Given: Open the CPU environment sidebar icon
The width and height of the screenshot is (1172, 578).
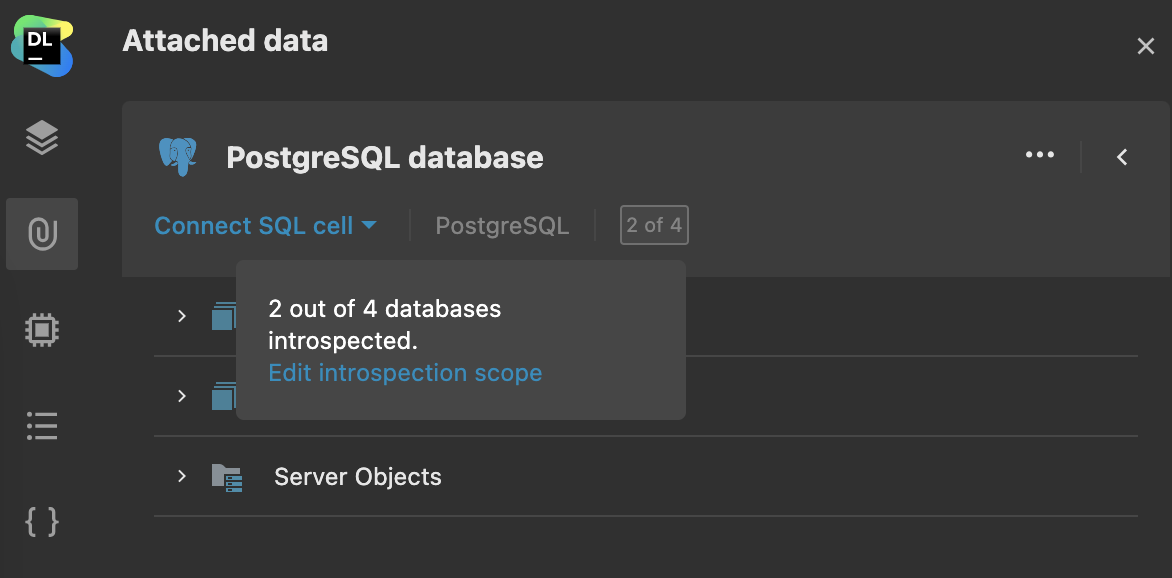Looking at the screenshot, I should 41,330.
